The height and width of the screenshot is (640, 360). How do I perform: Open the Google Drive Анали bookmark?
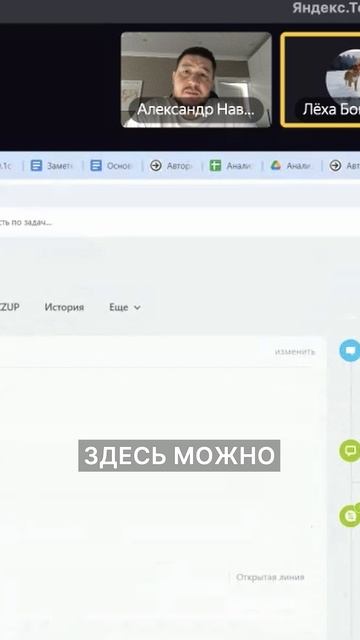290,166
